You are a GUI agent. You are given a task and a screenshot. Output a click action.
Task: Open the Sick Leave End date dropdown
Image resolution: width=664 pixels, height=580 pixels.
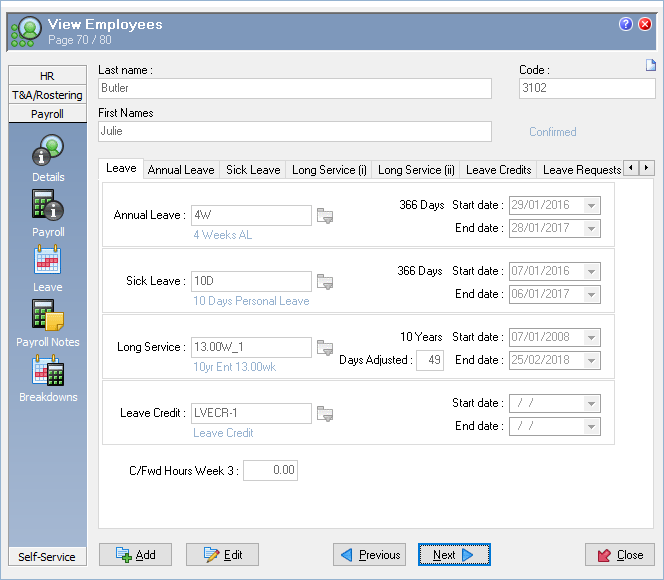(x=591, y=295)
